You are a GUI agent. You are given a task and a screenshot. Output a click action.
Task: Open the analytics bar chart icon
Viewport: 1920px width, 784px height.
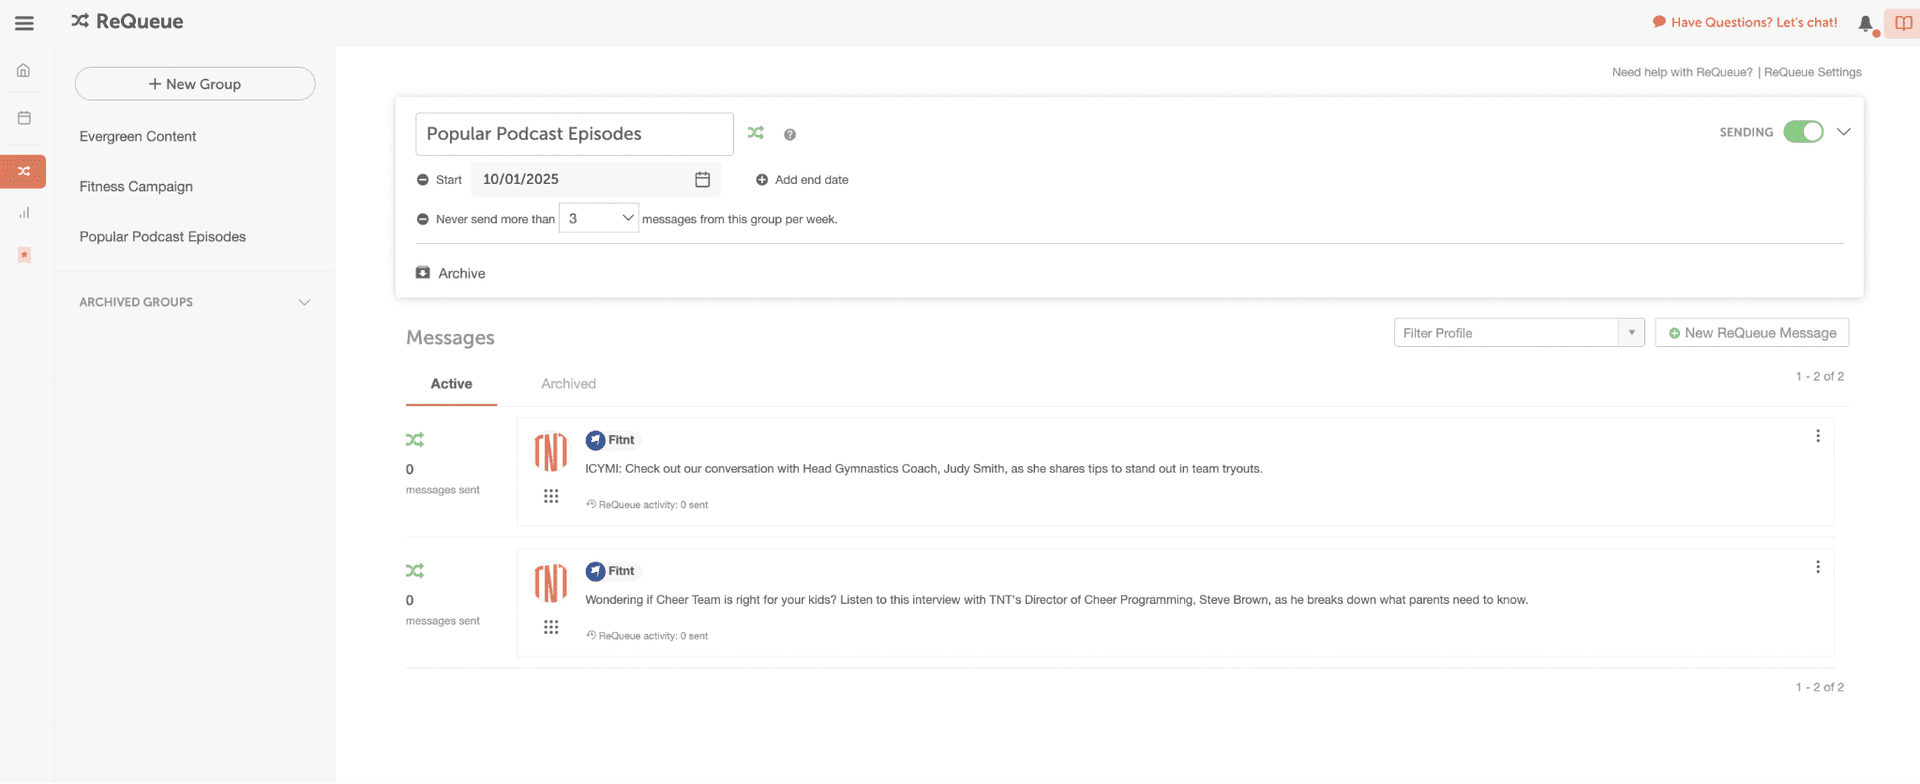coord(24,213)
